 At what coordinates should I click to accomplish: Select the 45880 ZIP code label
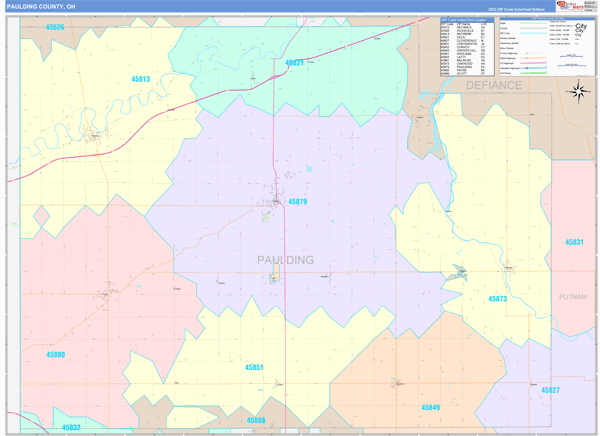coord(55,354)
